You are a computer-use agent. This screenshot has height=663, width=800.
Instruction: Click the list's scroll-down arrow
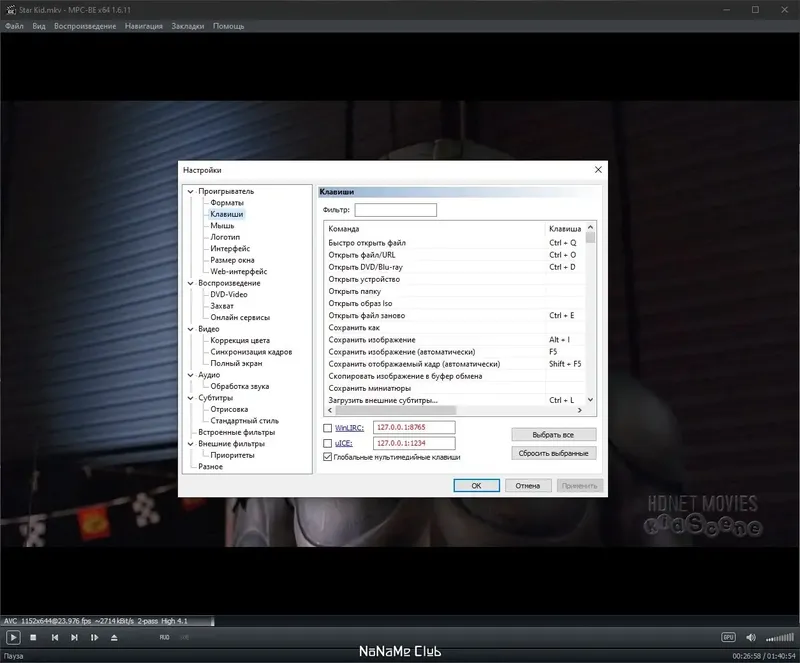590,400
